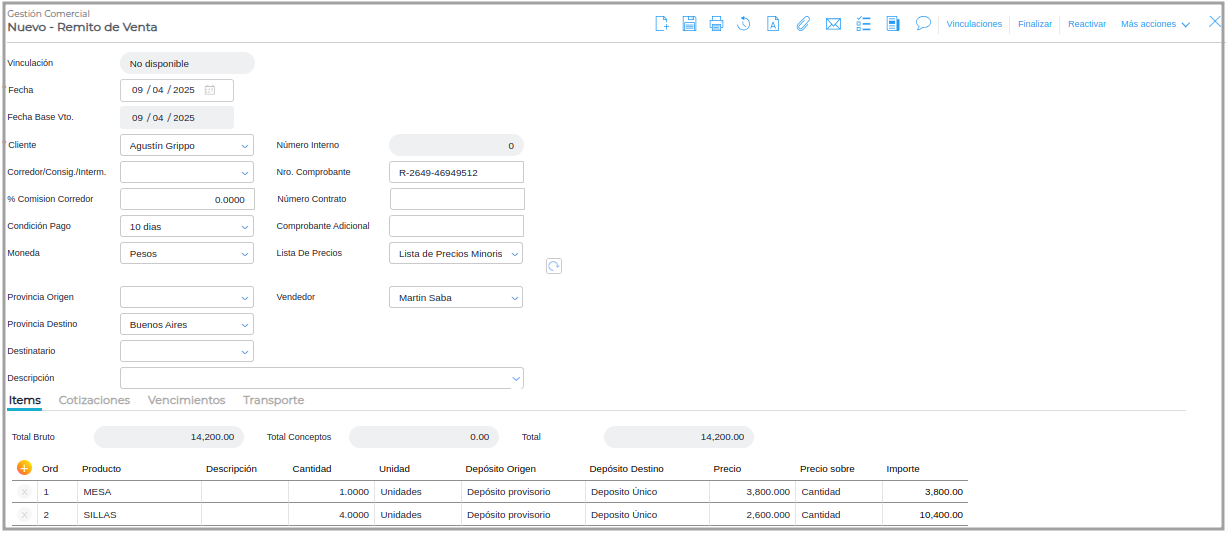This screenshot has height=534, width=1228.
Task: Remove the MESA row with its X icon
Action: point(24,492)
